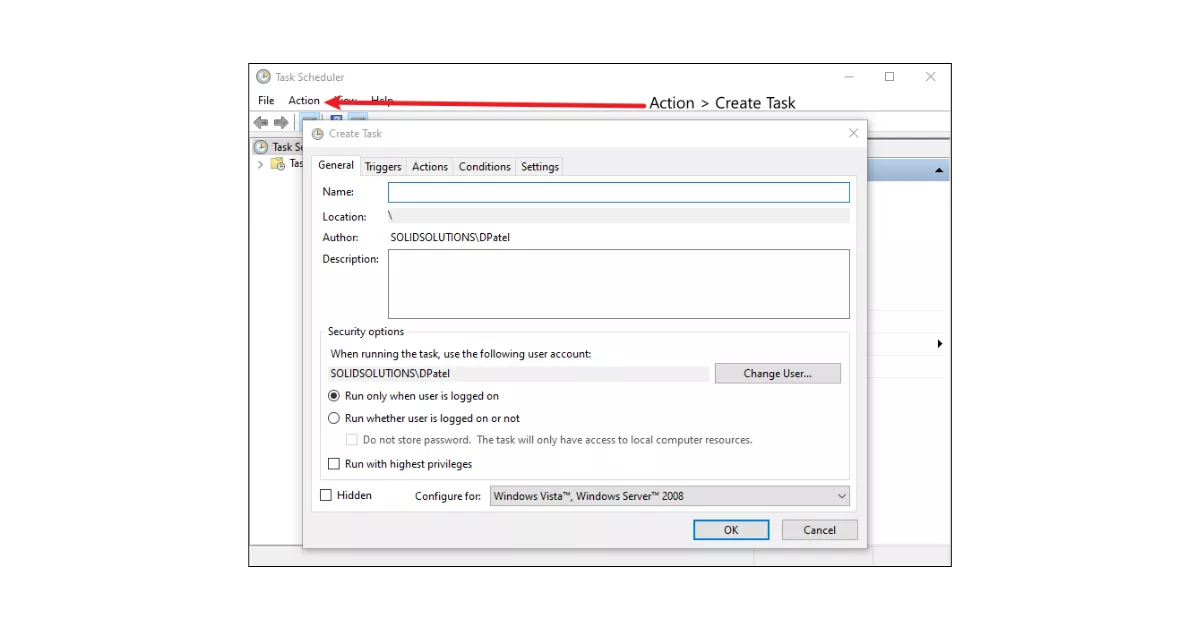Expand the Task Scheduler Library tree node
1200x630 pixels.
[260, 164]
